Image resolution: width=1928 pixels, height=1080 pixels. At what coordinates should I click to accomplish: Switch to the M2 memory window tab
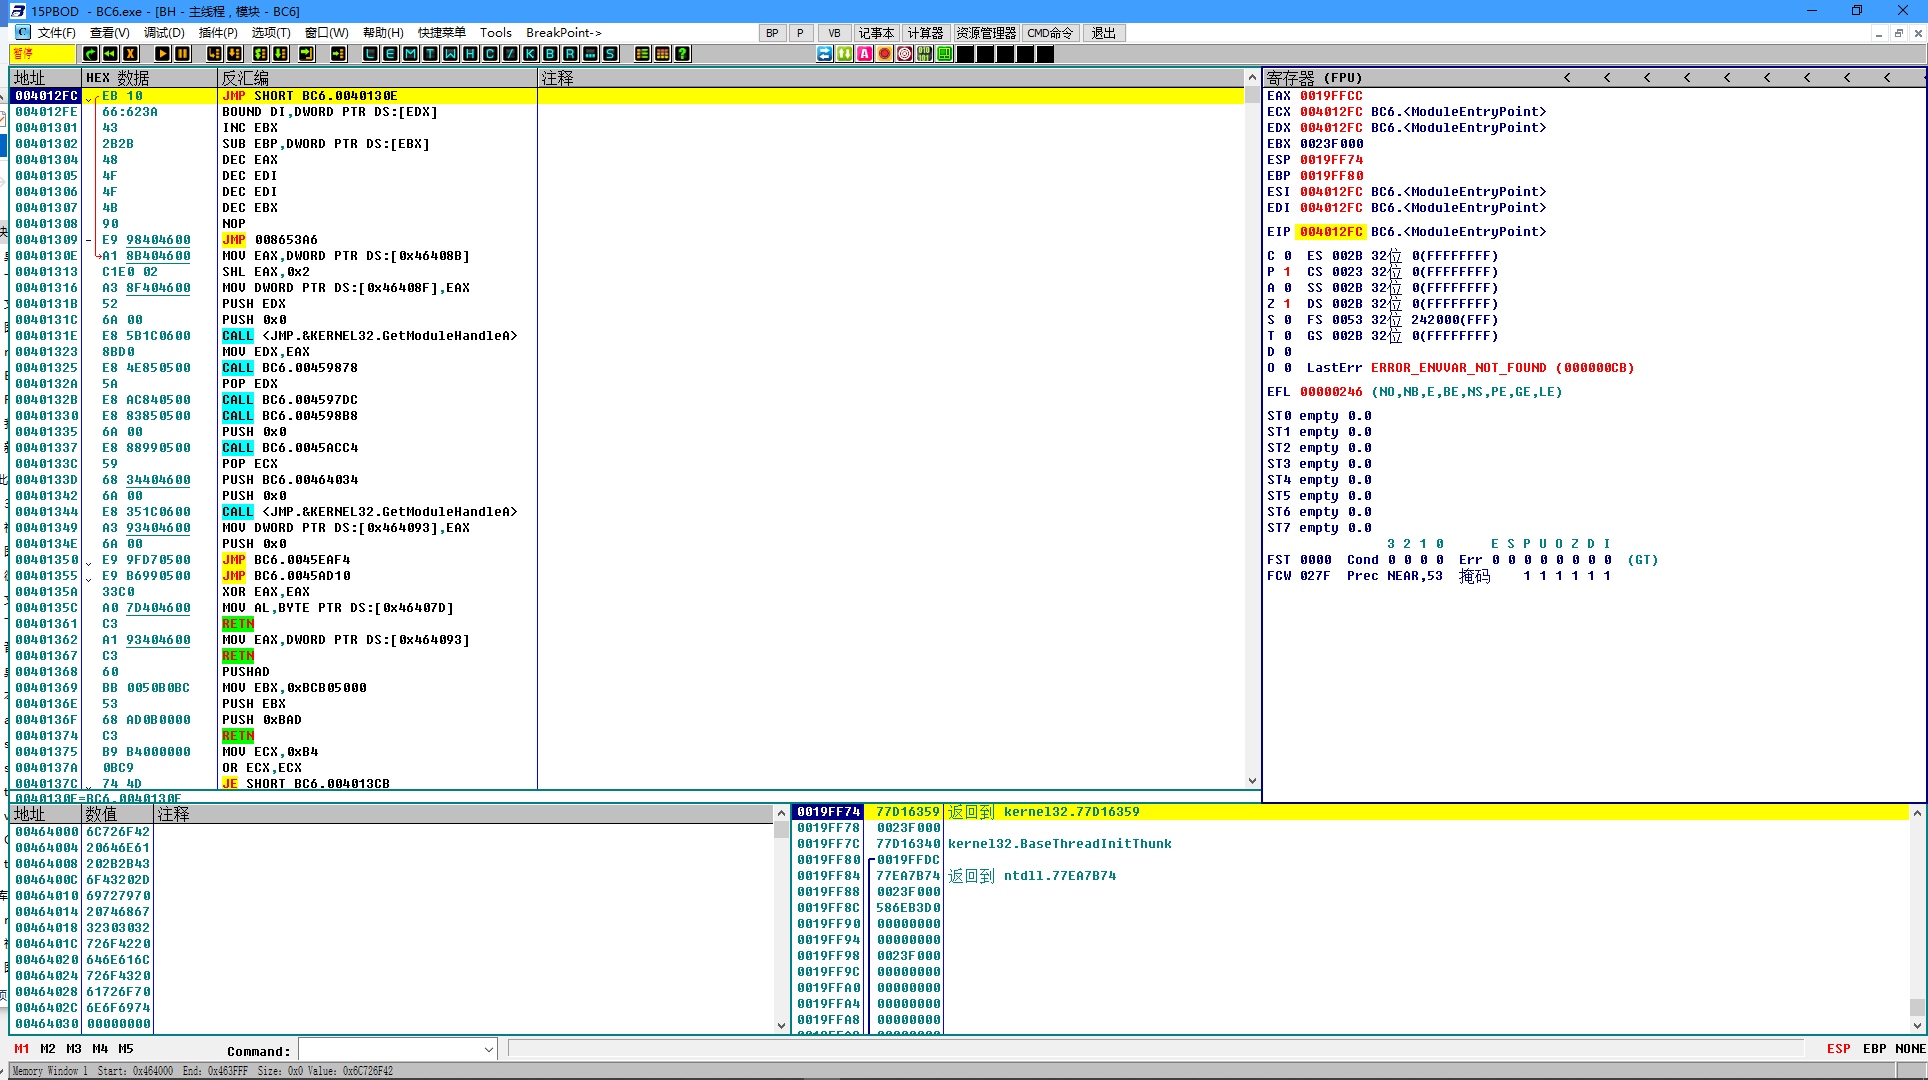(x=48, y=1049)
